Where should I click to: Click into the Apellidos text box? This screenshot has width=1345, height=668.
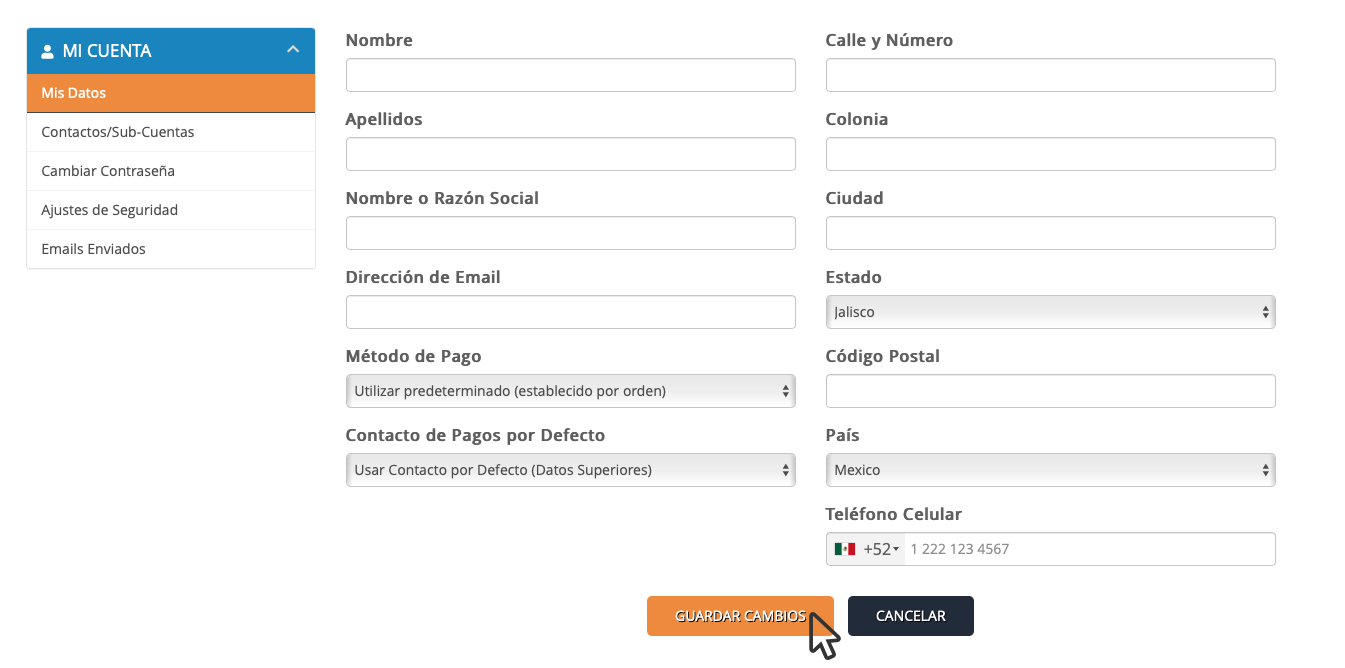point(570,154)
